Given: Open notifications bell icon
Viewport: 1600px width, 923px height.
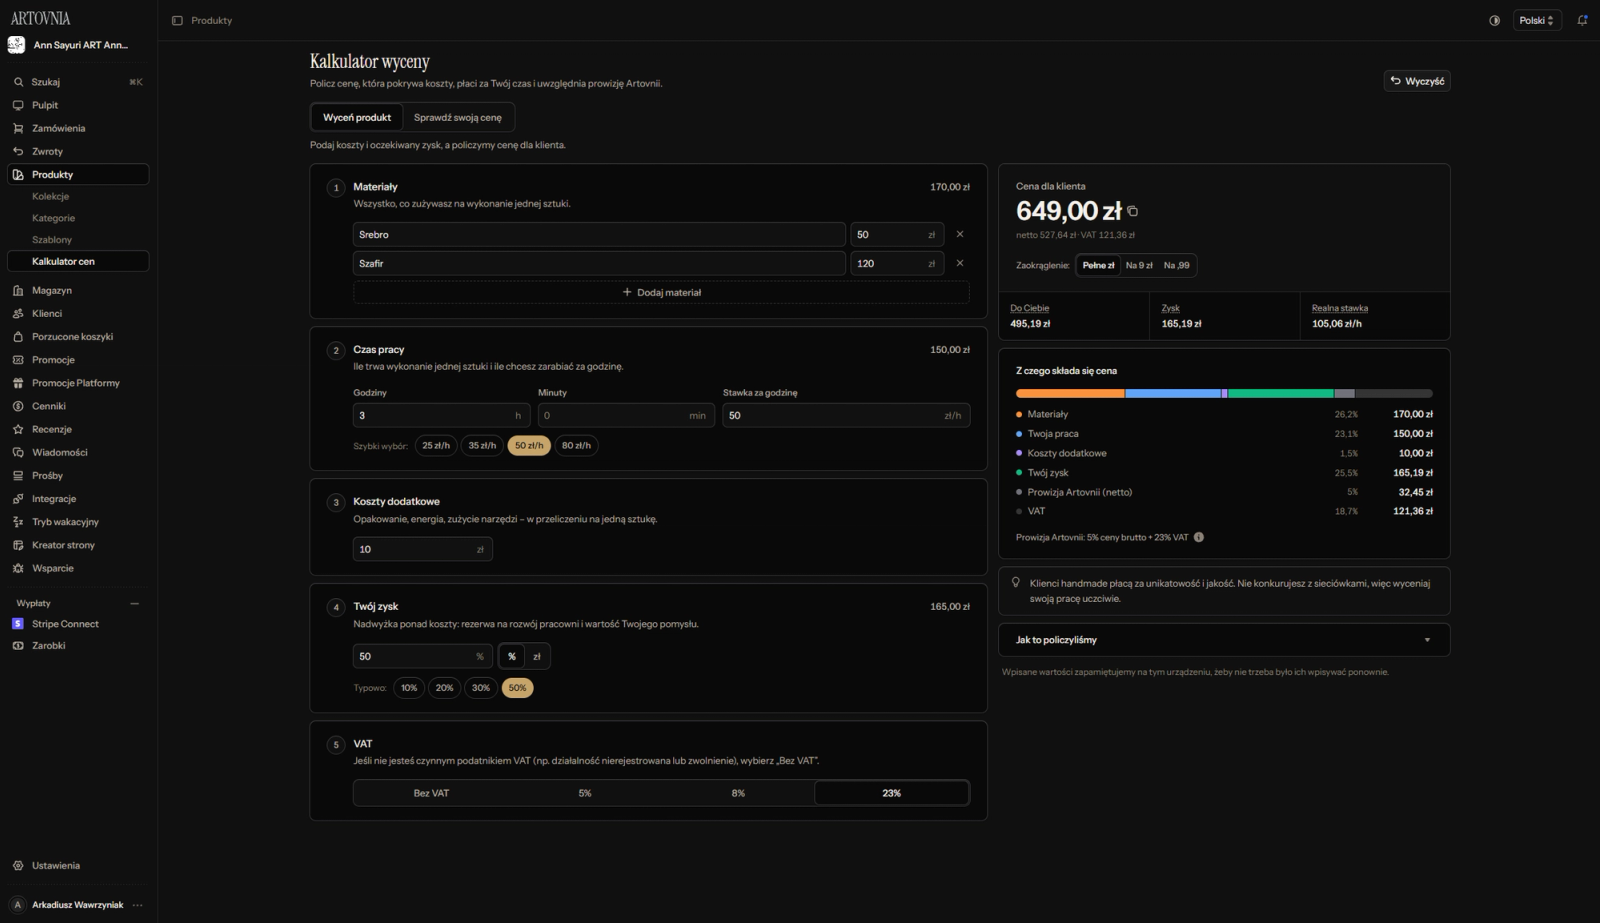Looking at the screenshot, I should click(1582, 20).
